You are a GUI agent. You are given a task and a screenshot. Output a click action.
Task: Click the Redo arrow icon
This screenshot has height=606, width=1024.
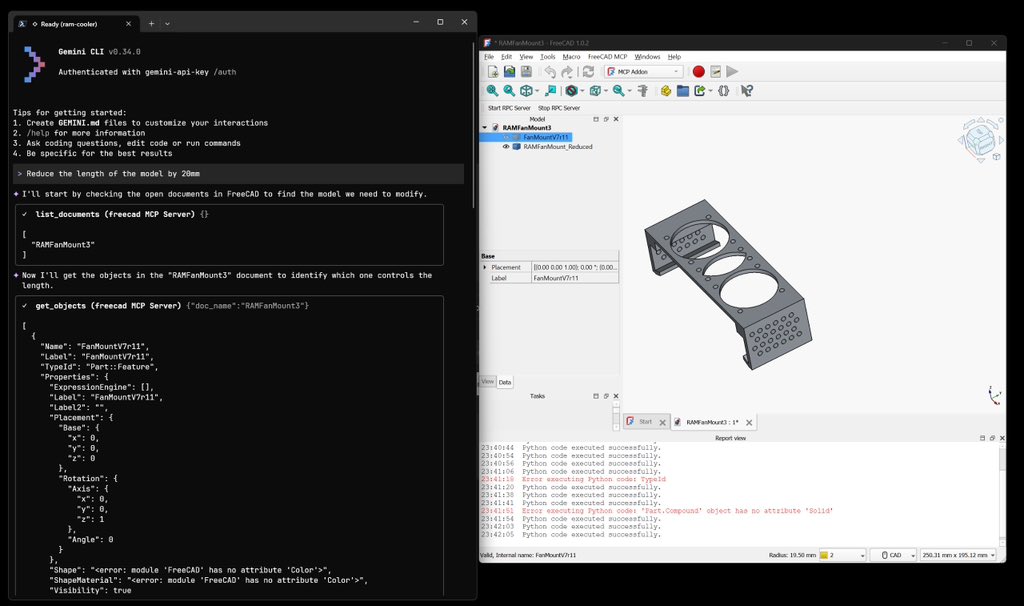567,72
